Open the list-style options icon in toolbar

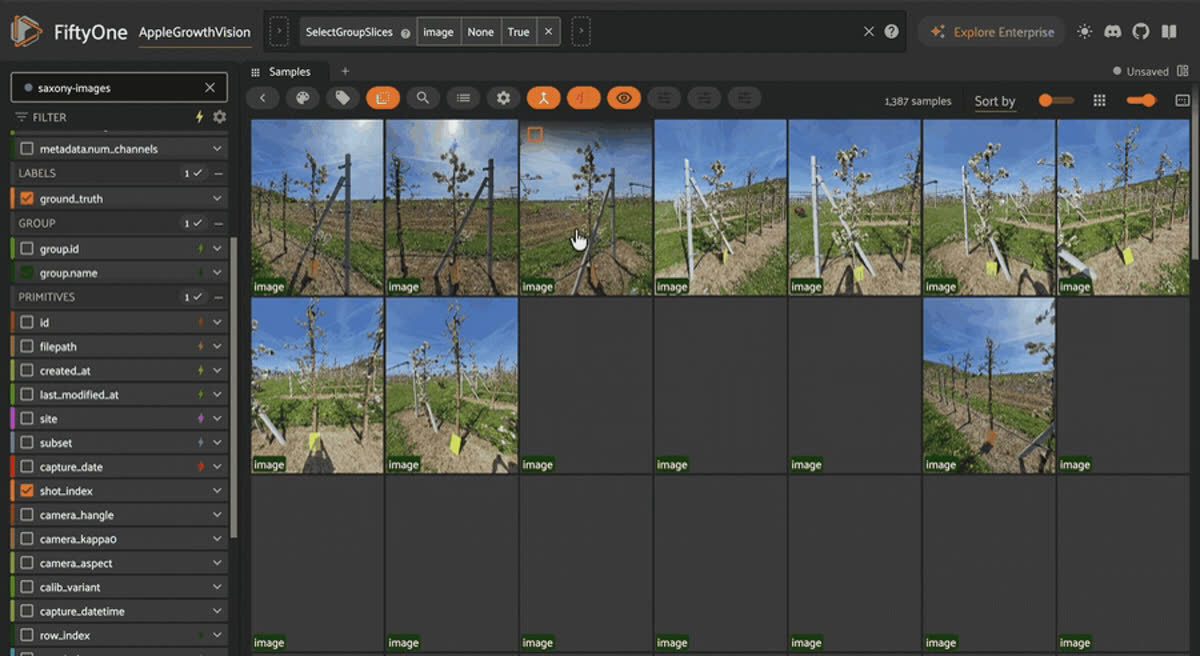463,98
